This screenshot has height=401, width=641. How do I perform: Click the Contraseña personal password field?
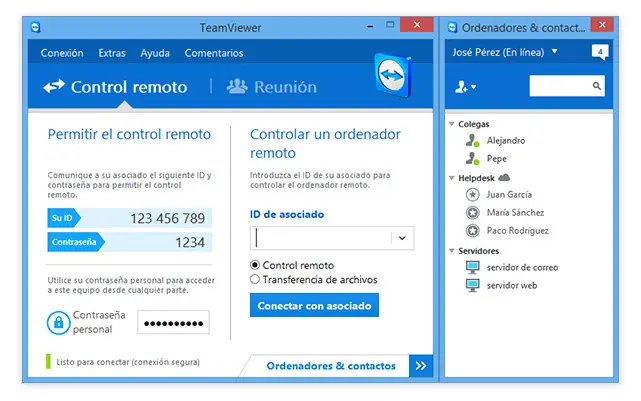click(173, 323)
